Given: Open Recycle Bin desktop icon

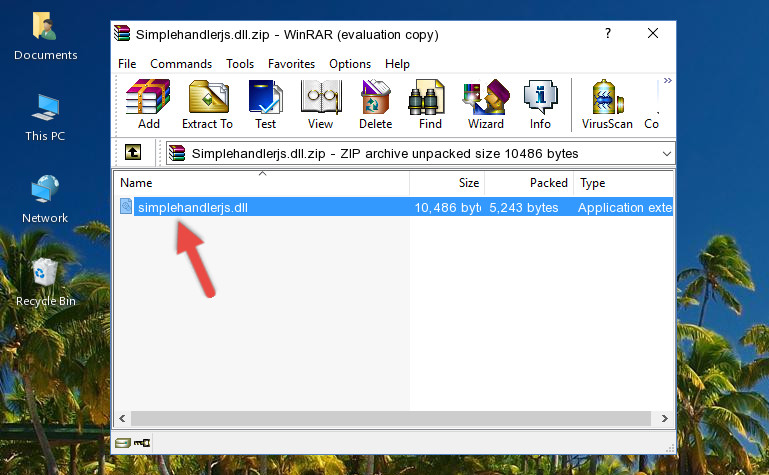Looking at the screenshot, I should click(45, 282).
